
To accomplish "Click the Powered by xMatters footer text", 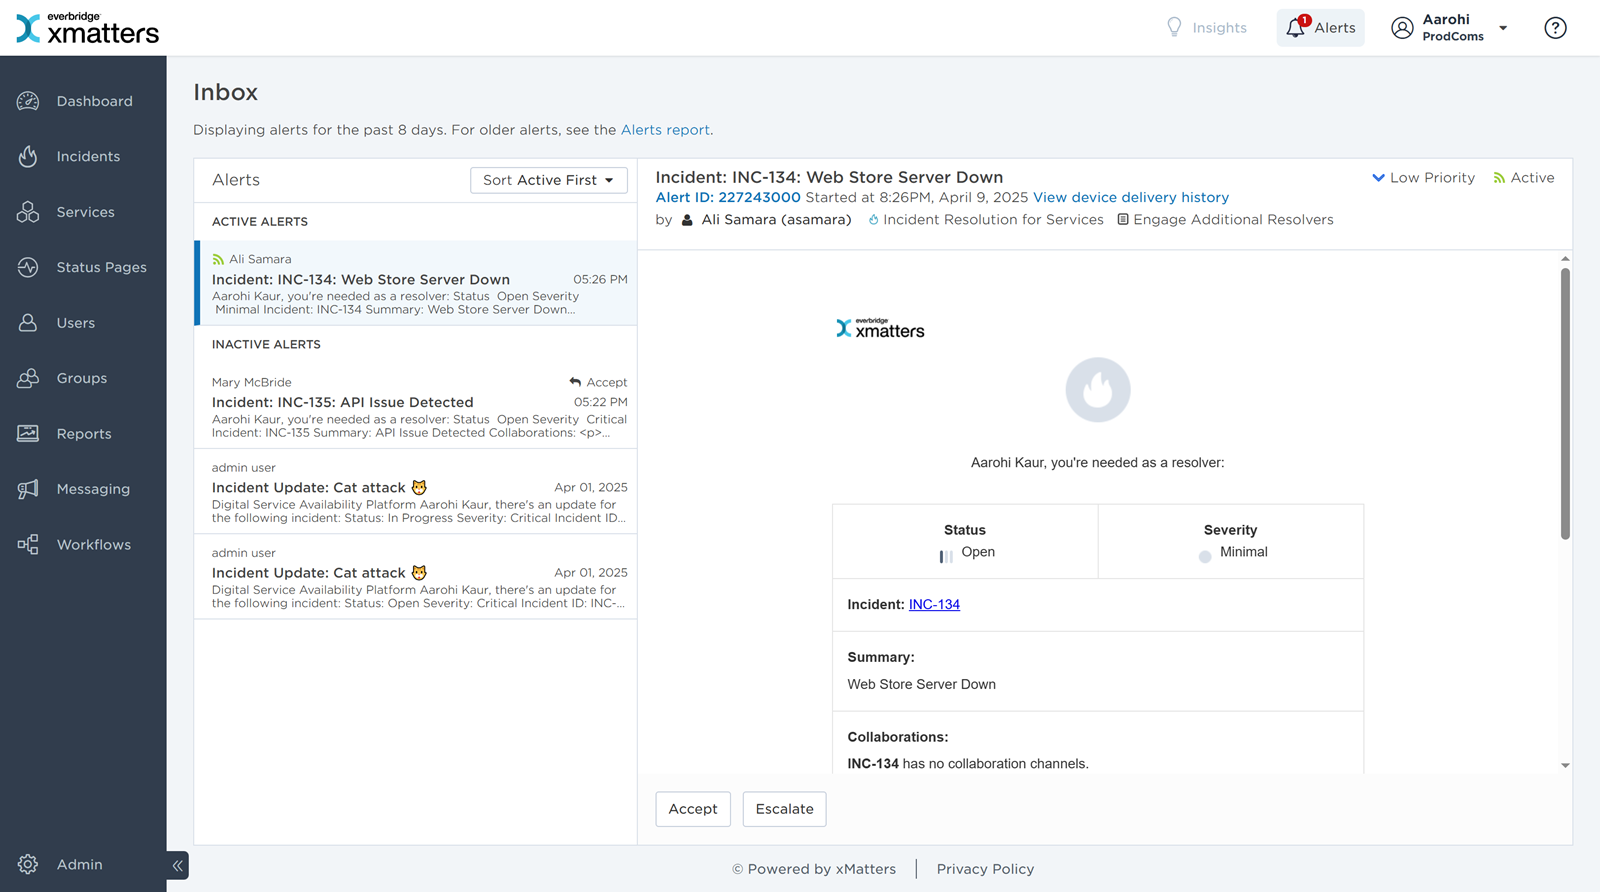I will tap(814, 869).
